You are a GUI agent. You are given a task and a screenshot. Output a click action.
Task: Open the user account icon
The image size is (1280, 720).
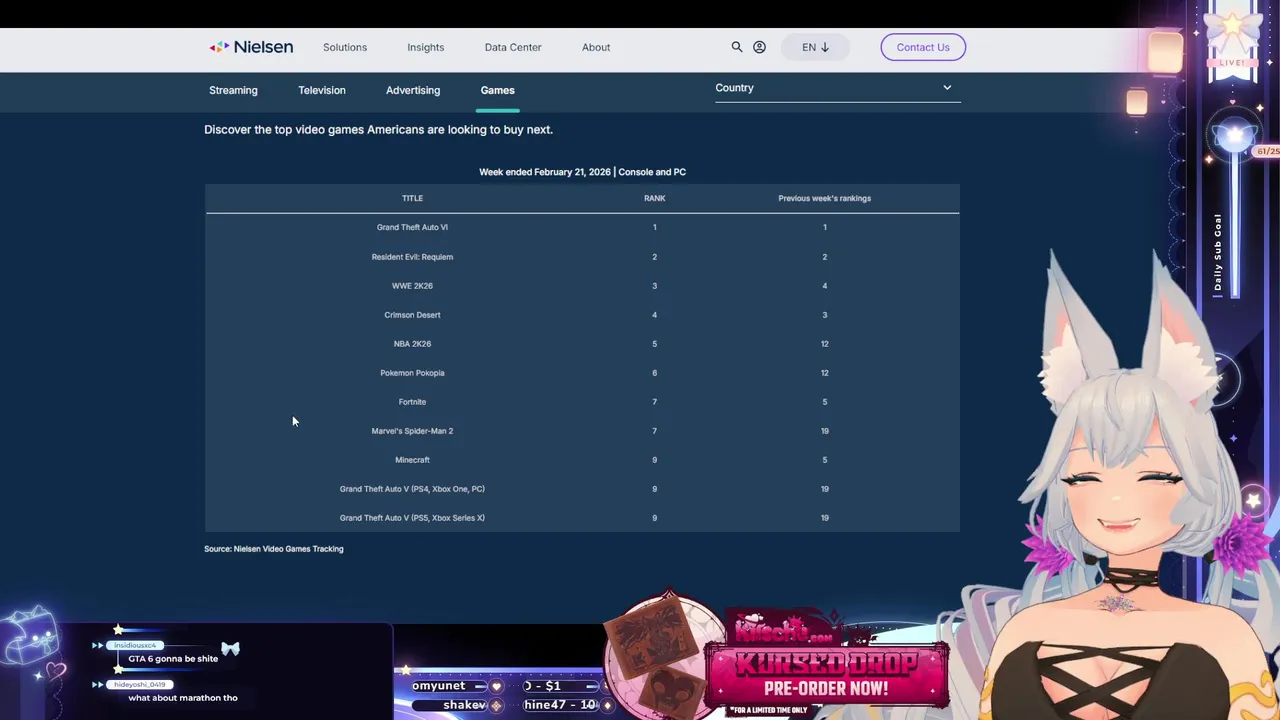759,47
